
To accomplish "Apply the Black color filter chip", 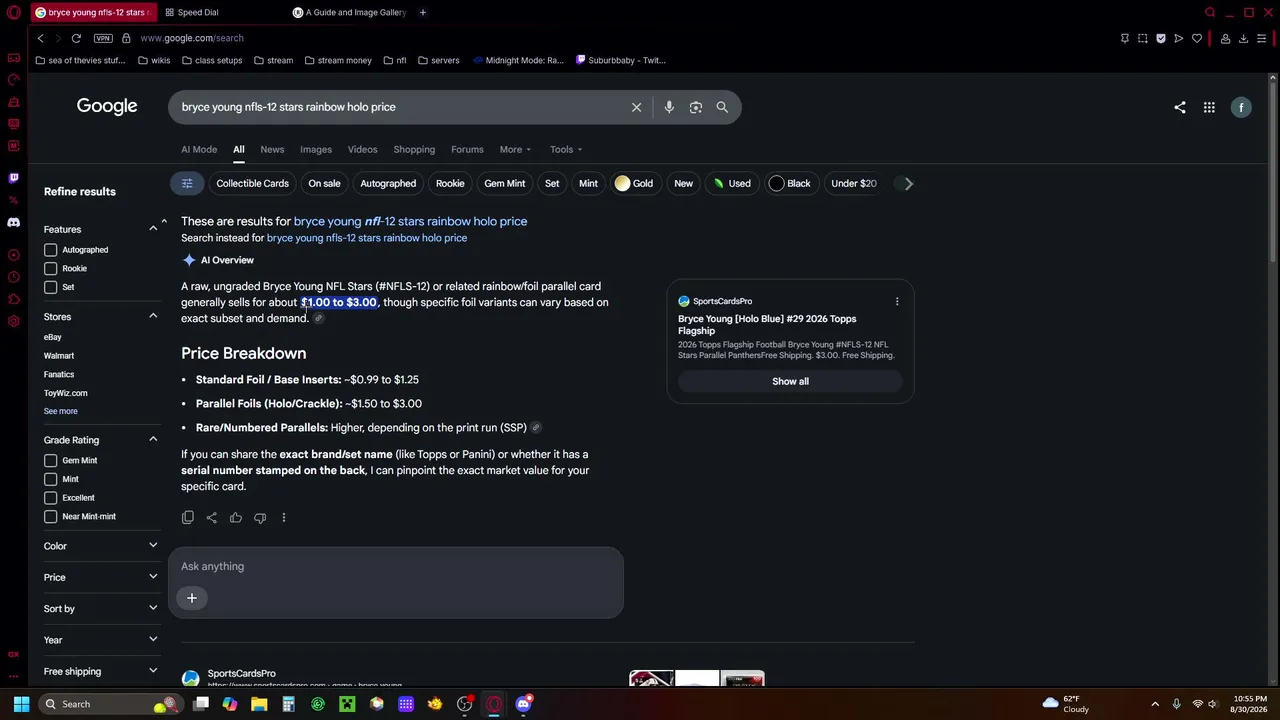I will point(789,183).
